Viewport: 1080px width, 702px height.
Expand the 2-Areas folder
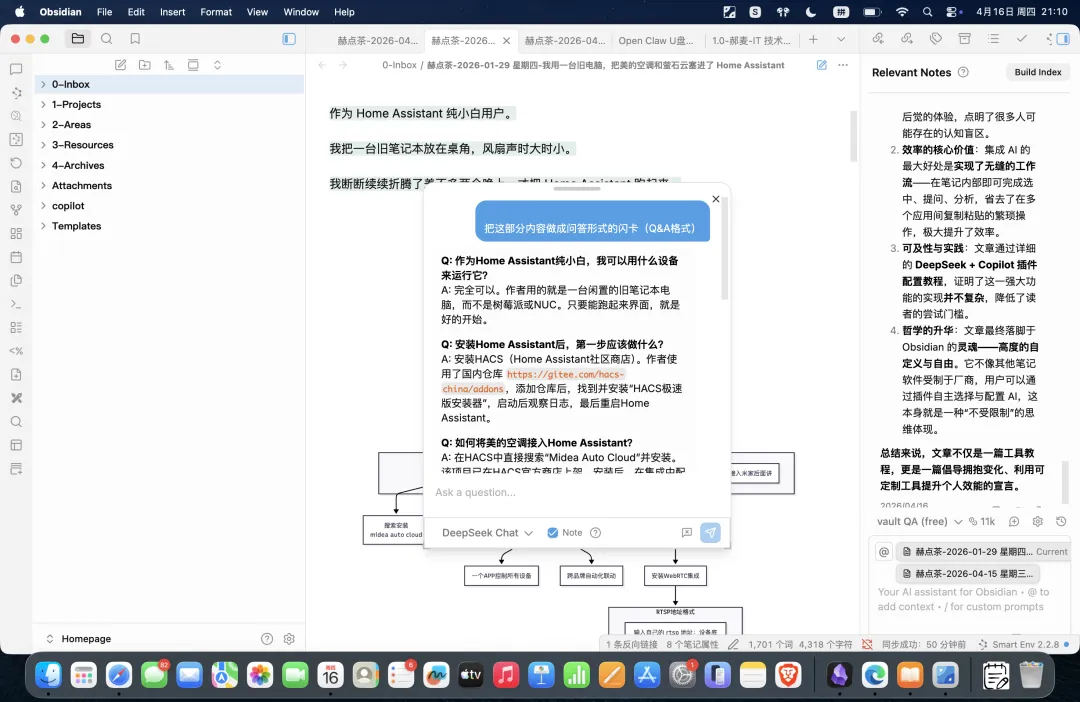click(43, 125)
